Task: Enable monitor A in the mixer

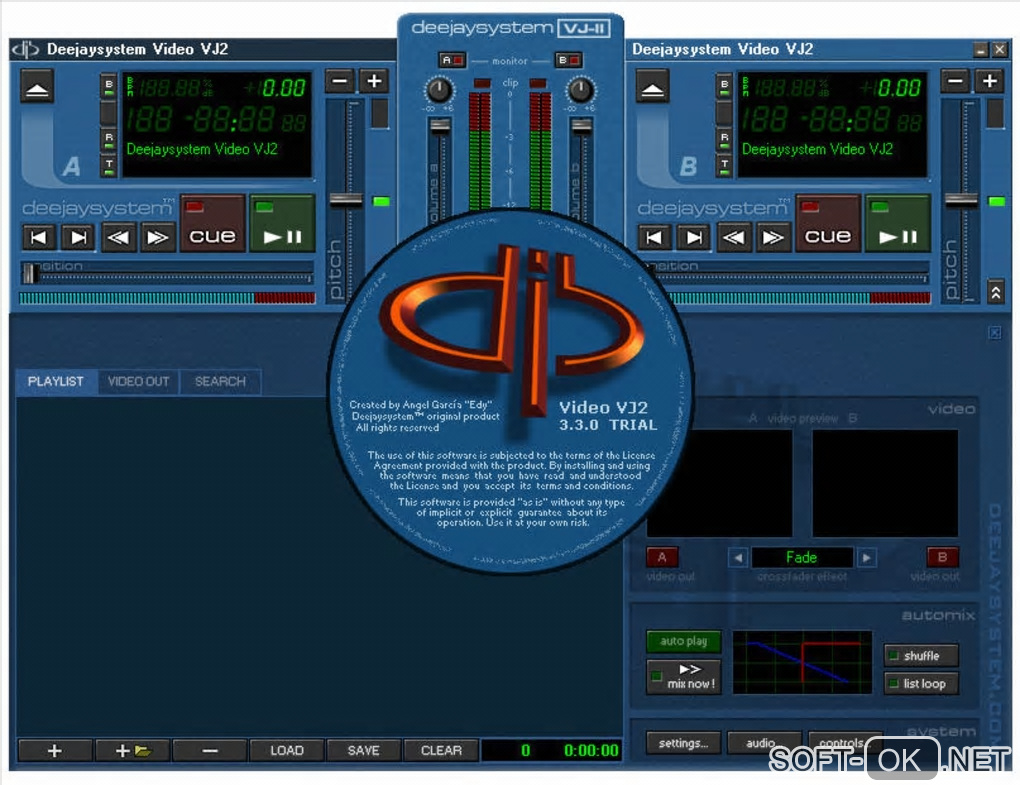Action: (452, 60)
